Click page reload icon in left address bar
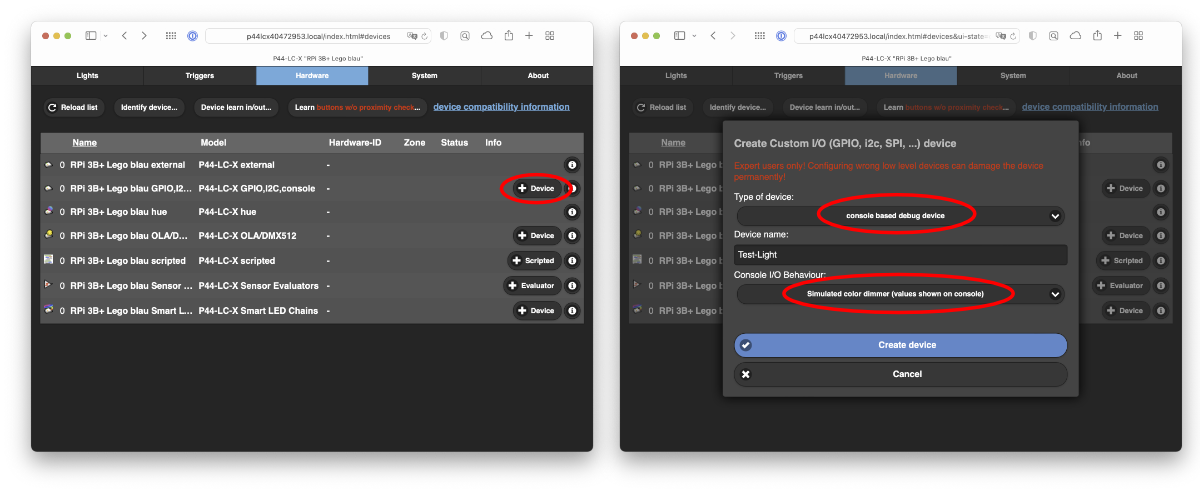The width and height of the screenshot is (1200, 493). pos(426,36)
